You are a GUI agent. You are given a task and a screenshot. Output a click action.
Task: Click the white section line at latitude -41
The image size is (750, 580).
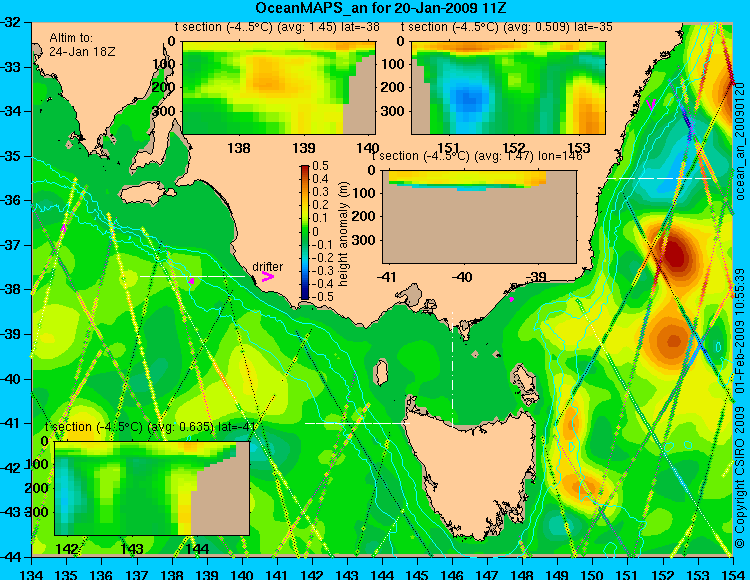tap(357, 423)
